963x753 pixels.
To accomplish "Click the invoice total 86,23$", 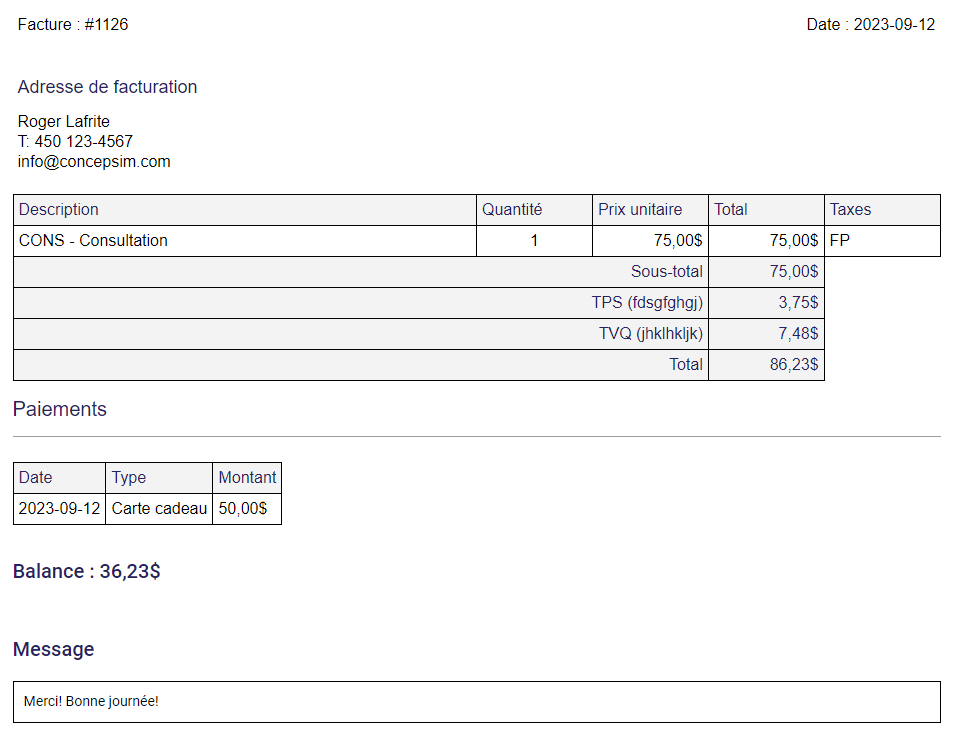I will pos(794,365).
